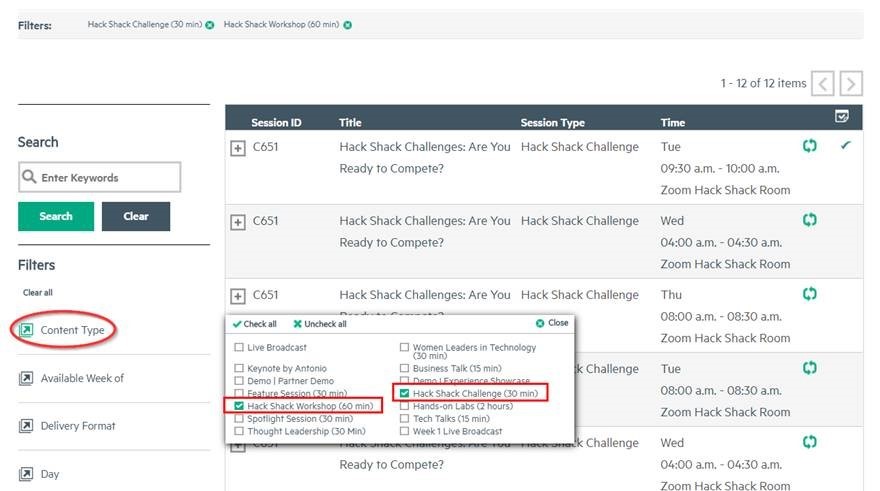Uncheck Hack Shack Workshop (60 min)
The image size is (880, 491).
coord(239,406)
